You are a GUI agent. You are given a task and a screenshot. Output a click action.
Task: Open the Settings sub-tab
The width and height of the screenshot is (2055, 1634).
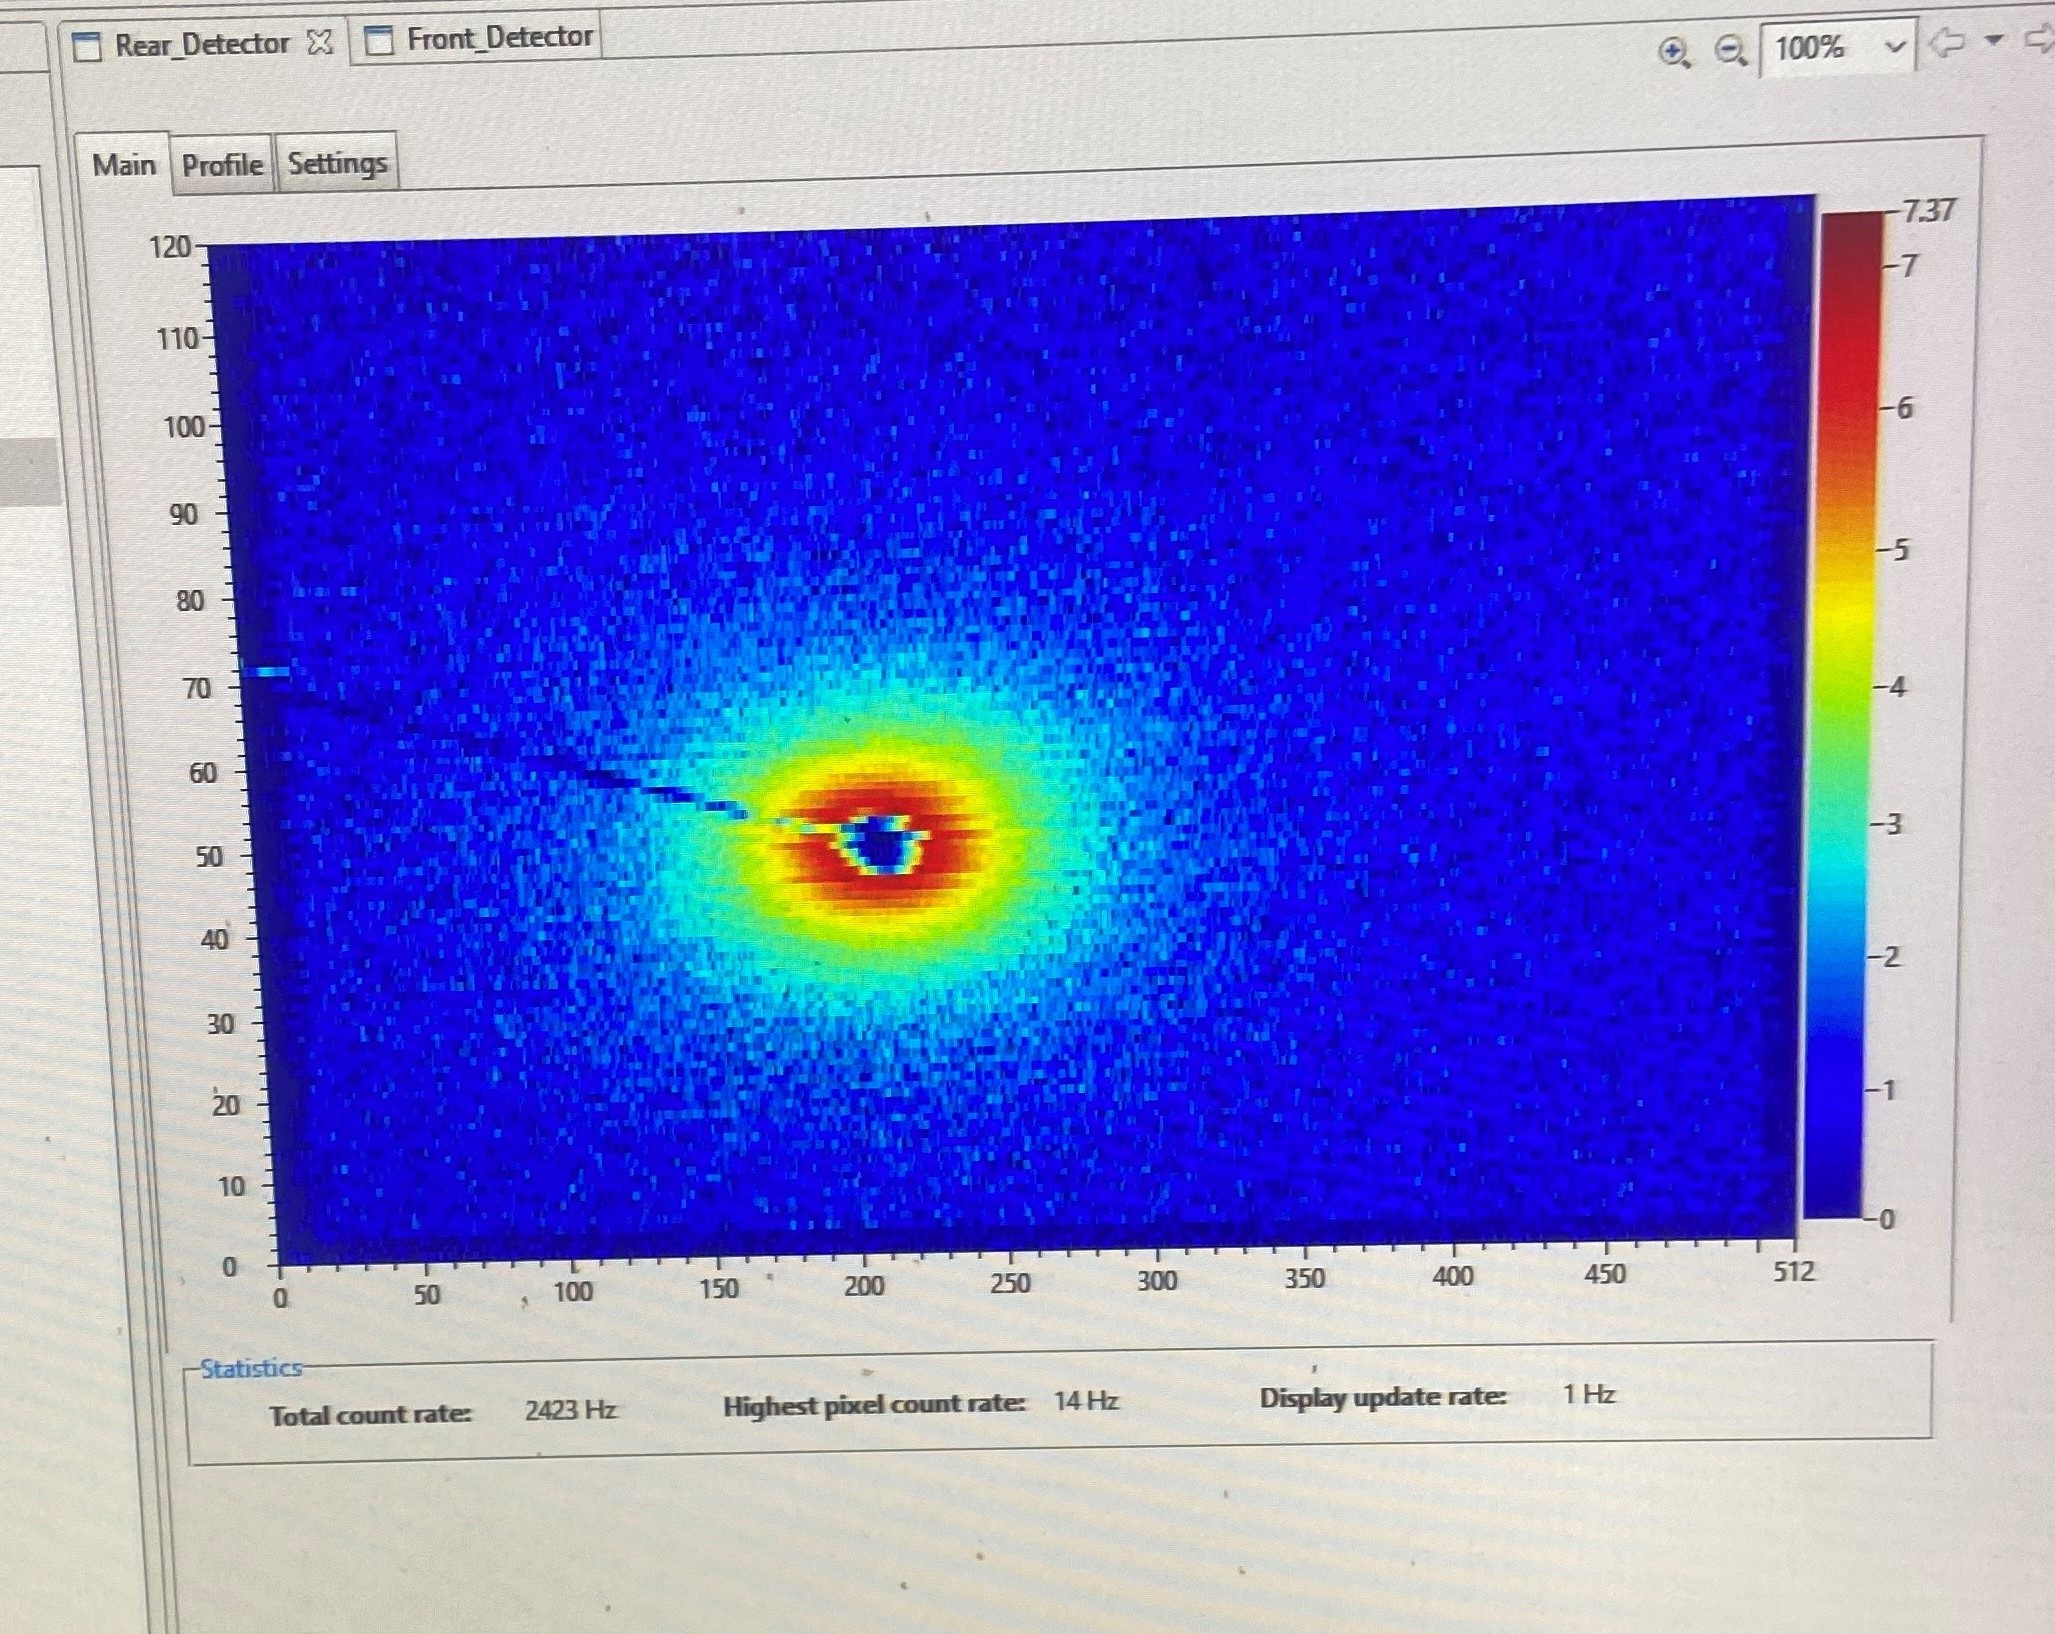coord(337,162)
